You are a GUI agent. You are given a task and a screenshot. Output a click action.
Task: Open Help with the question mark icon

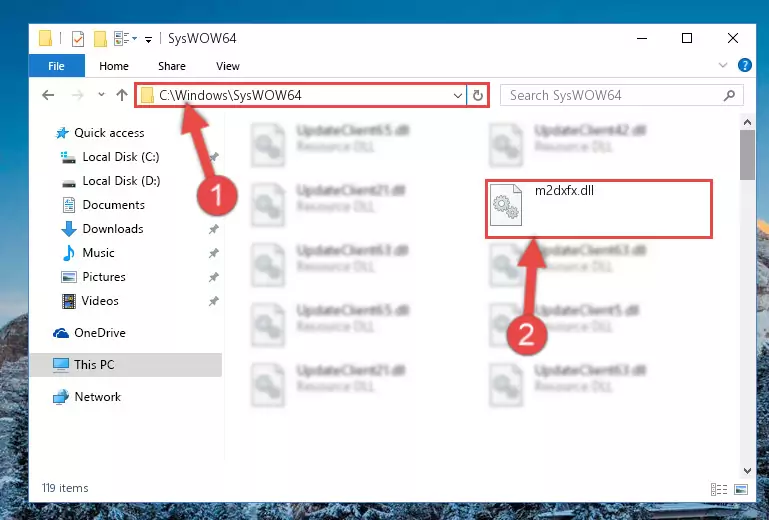(744, 65)
